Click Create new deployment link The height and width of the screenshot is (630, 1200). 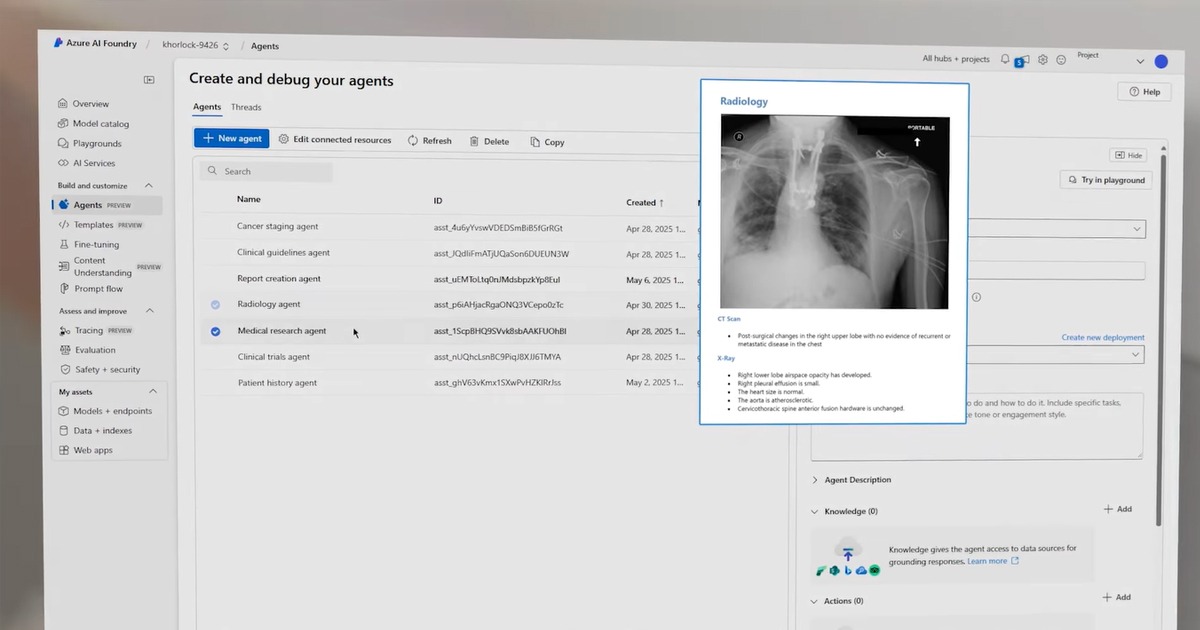[x=1102, y=338]
